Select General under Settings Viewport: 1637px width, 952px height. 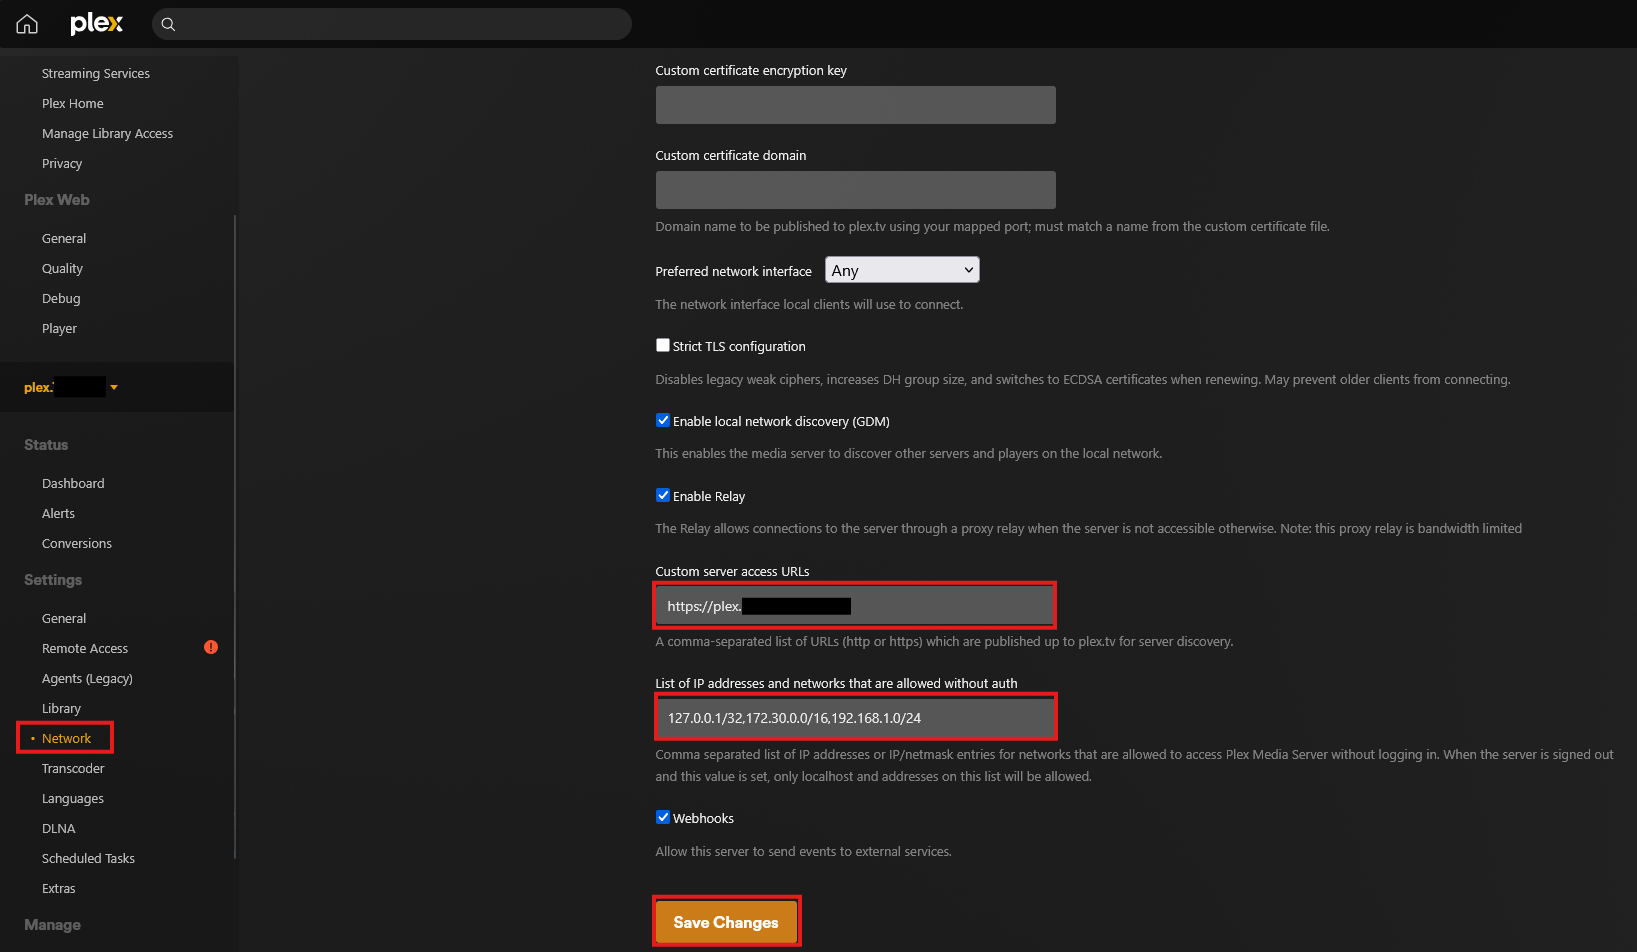click(x=64, y=618)
